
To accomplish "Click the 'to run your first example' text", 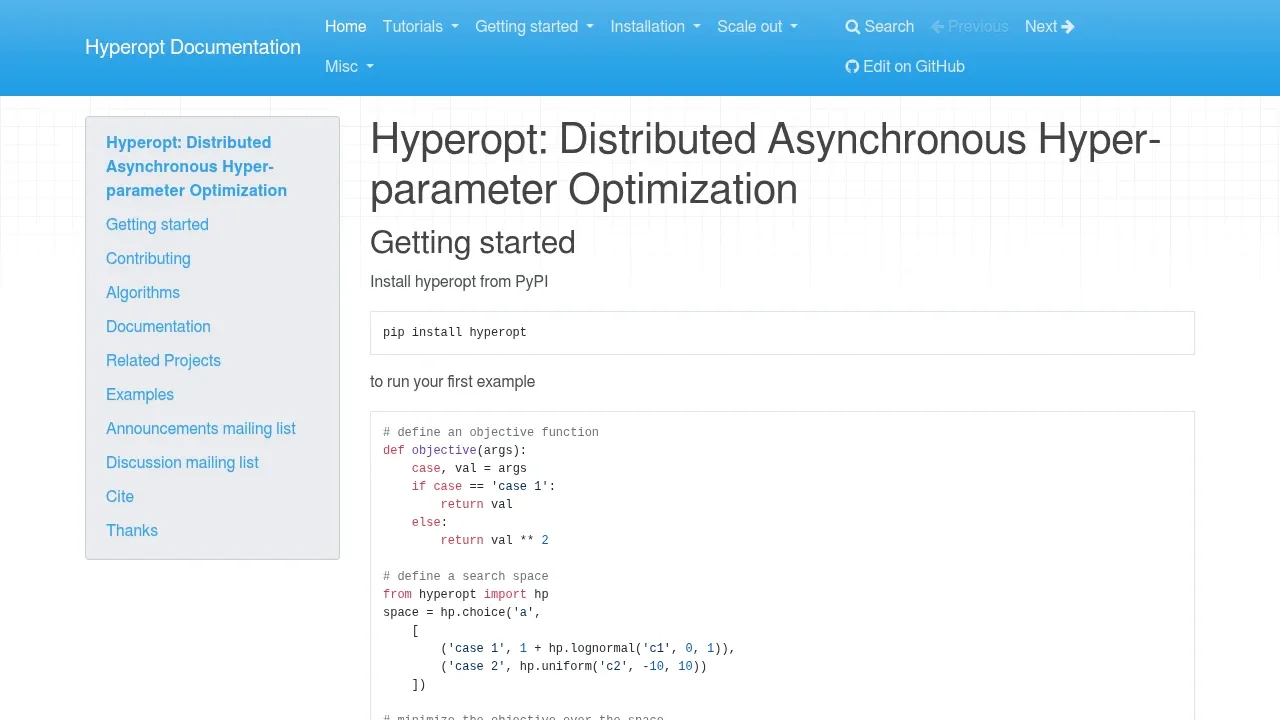I will [452, 382].
